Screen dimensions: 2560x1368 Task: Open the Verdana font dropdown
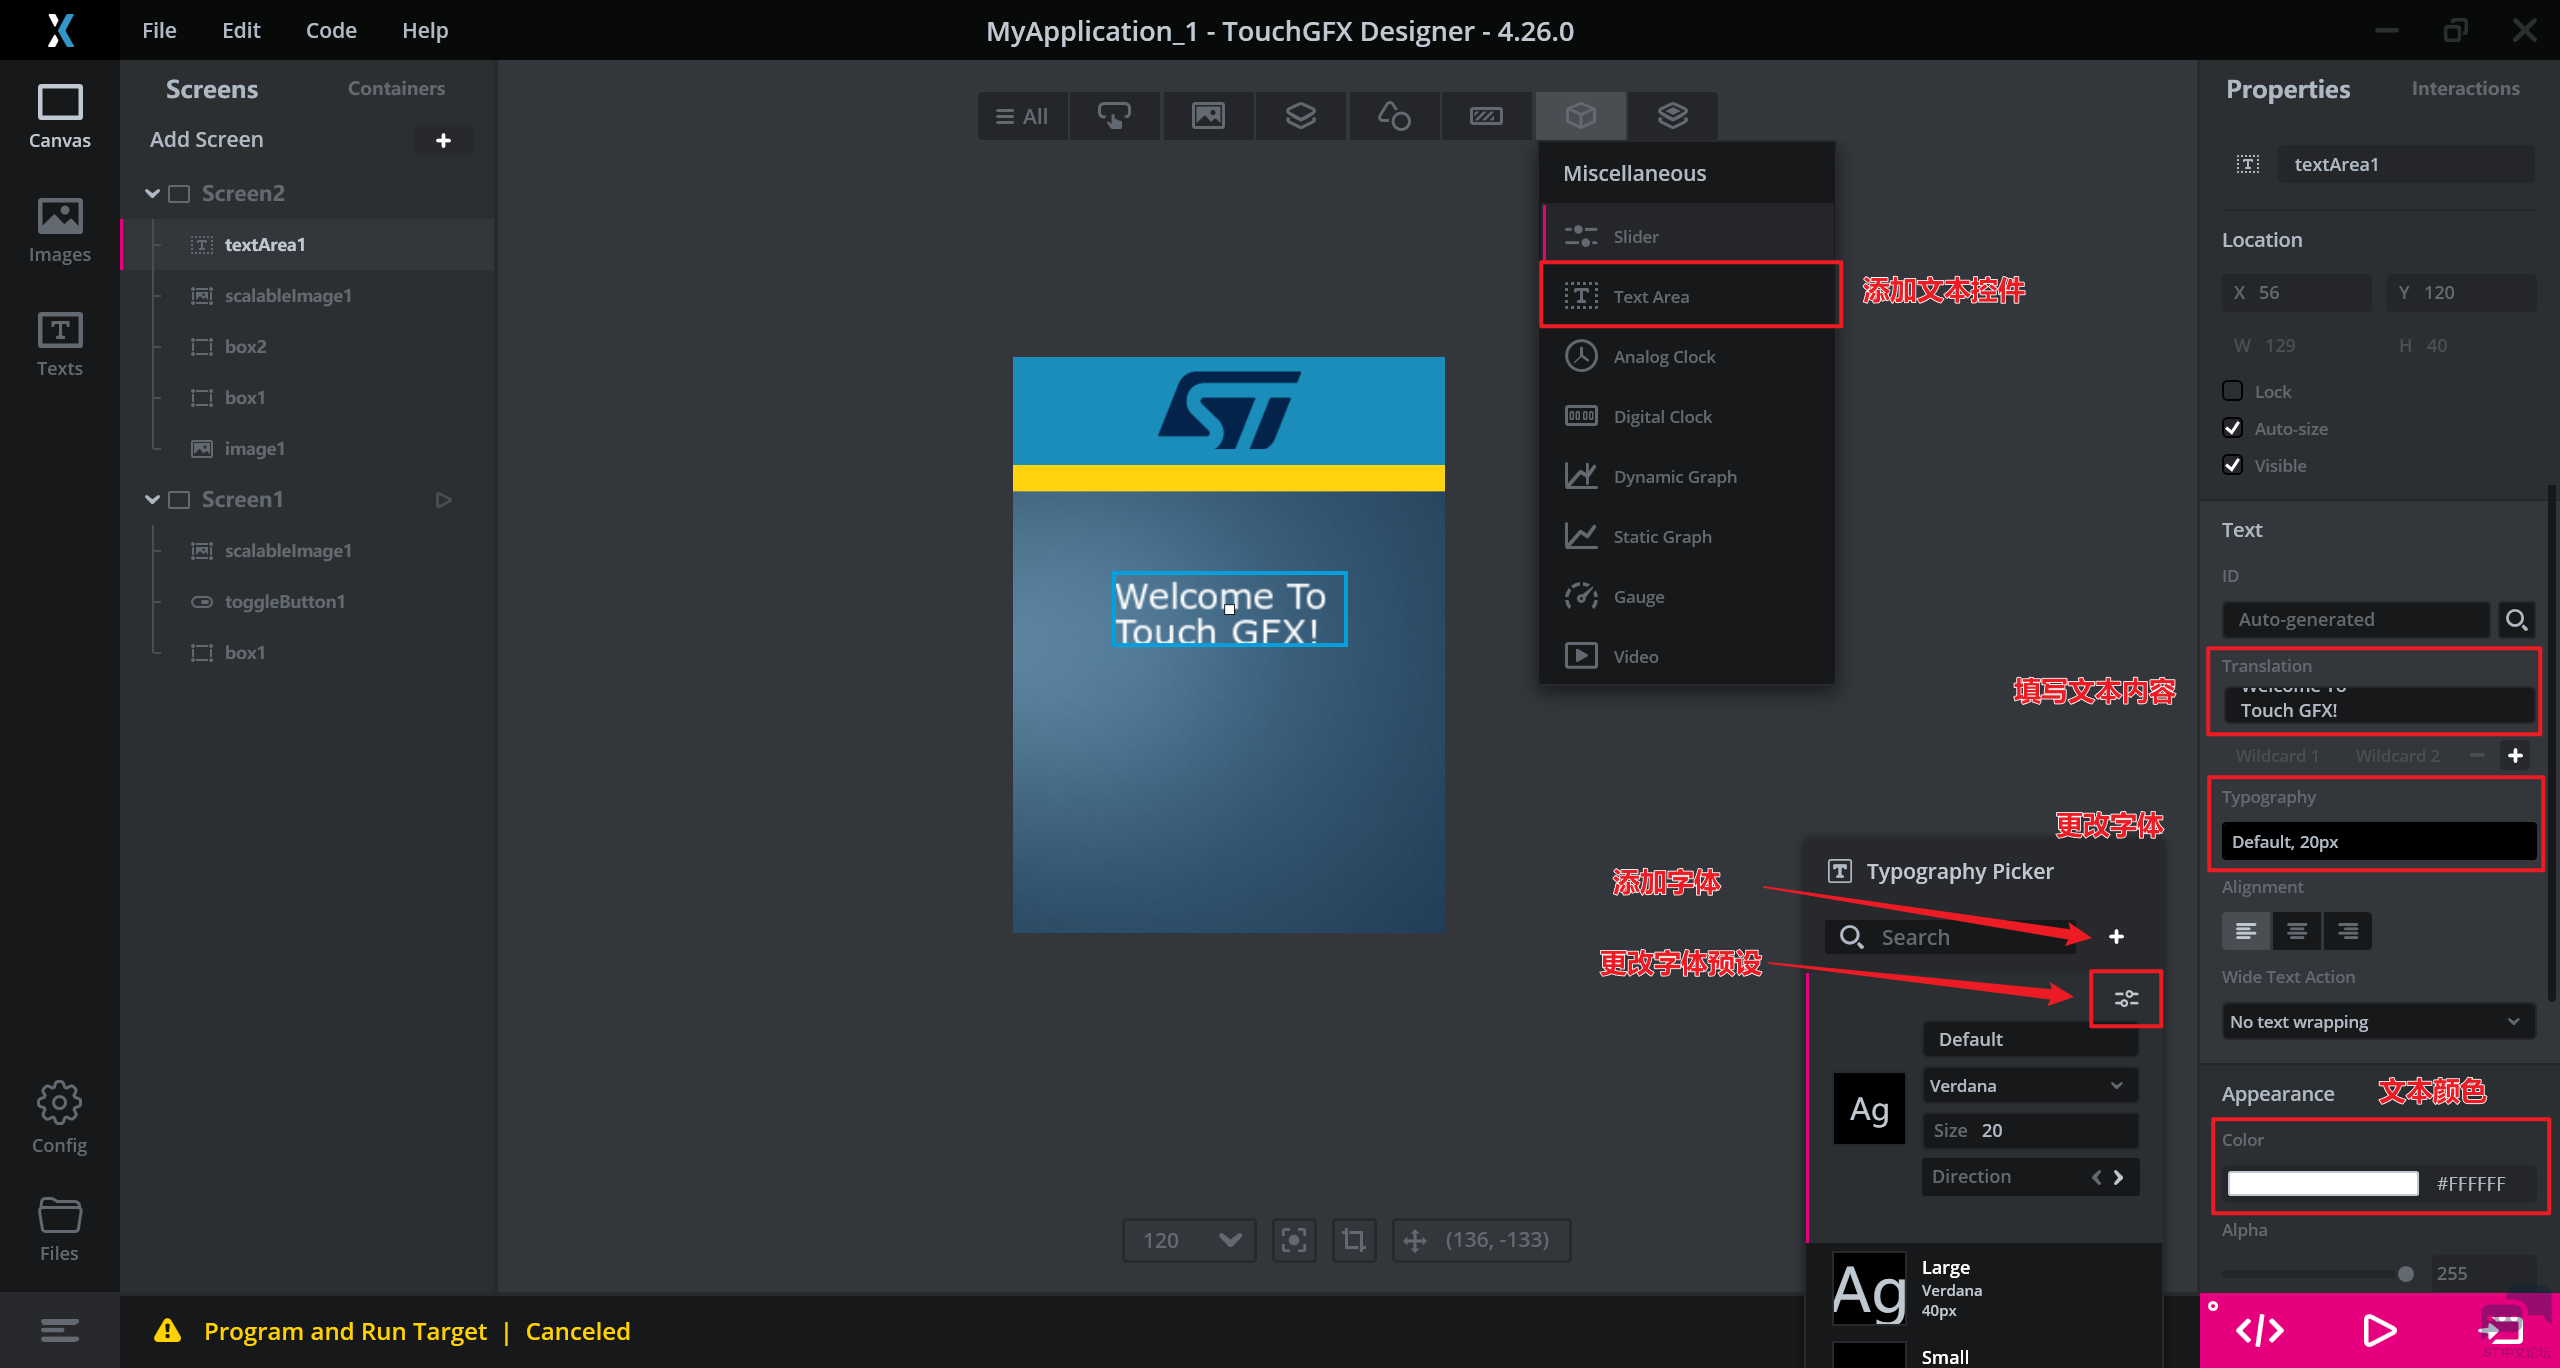click(x=2030, y=1086)
